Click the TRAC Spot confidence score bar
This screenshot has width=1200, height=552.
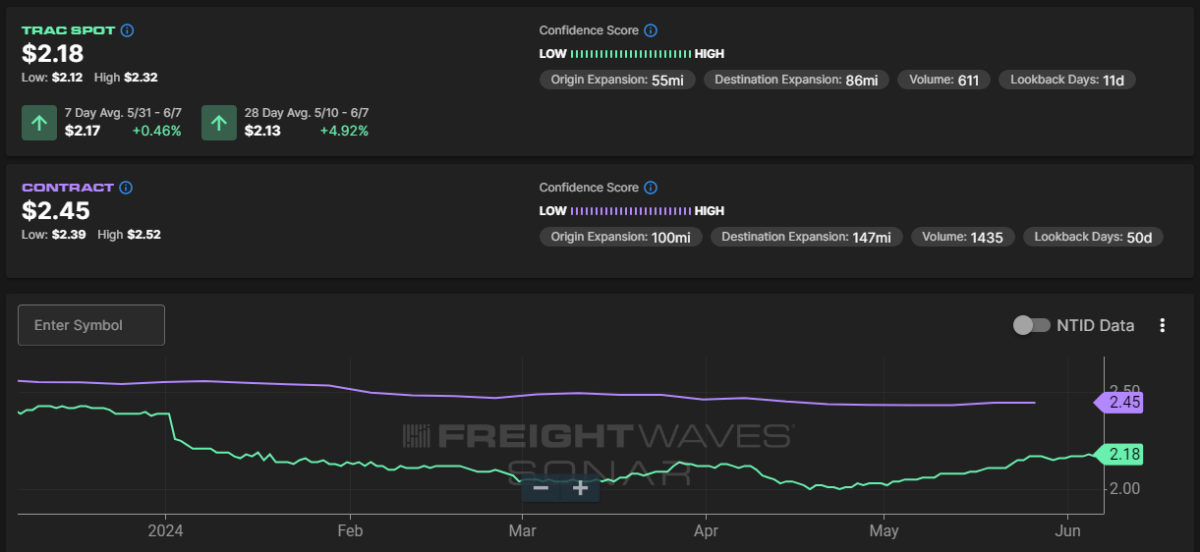[x=631, y=54]
